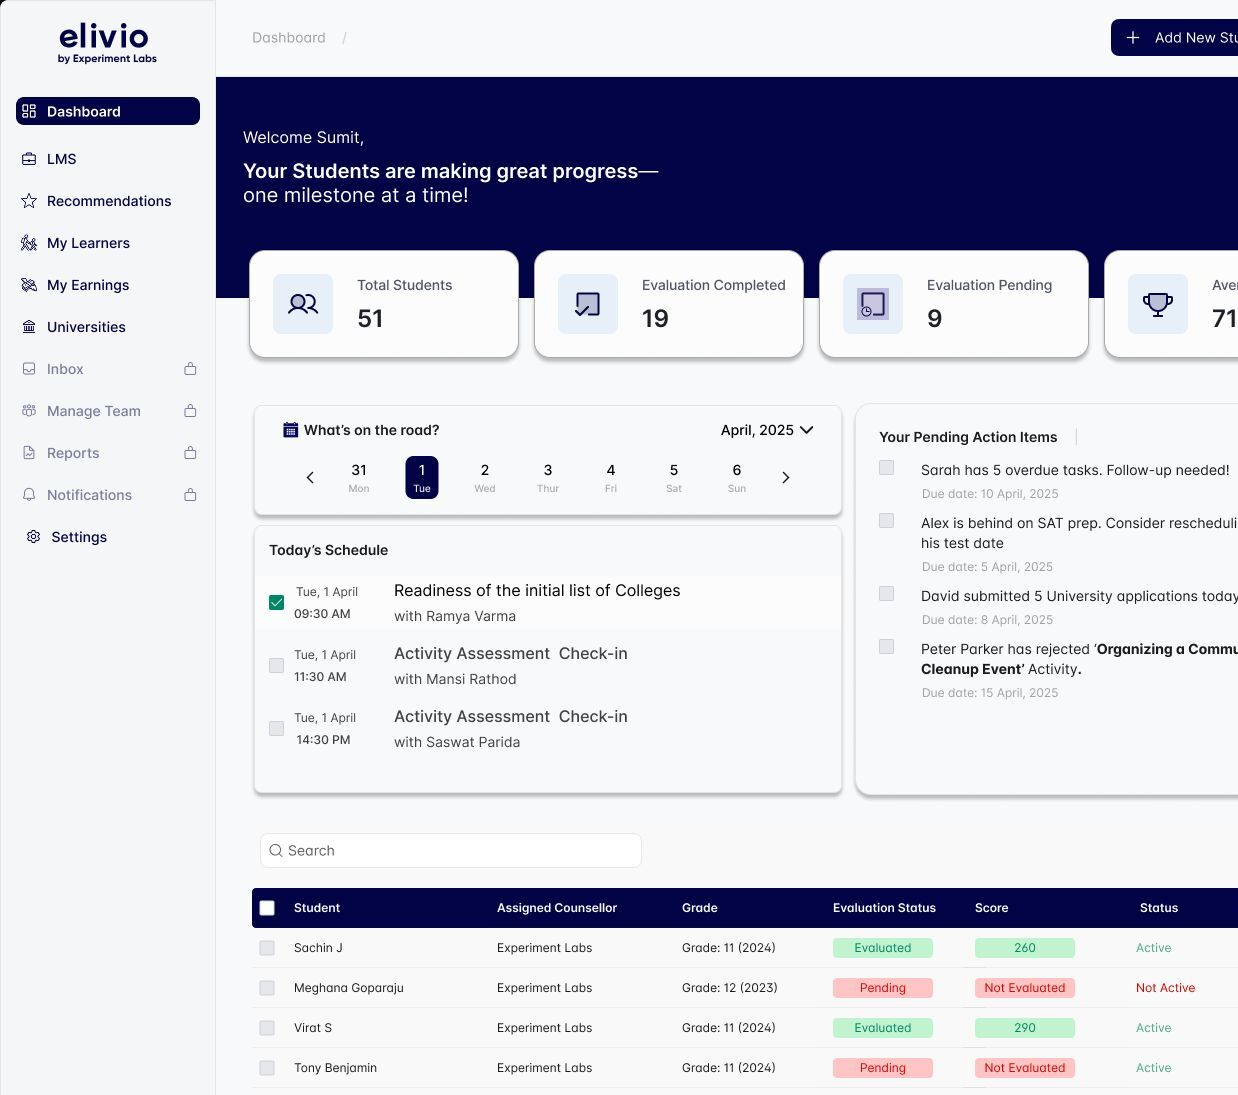
Task: Click the LMS briefcase icon
Action: click(x=29, y=159)
